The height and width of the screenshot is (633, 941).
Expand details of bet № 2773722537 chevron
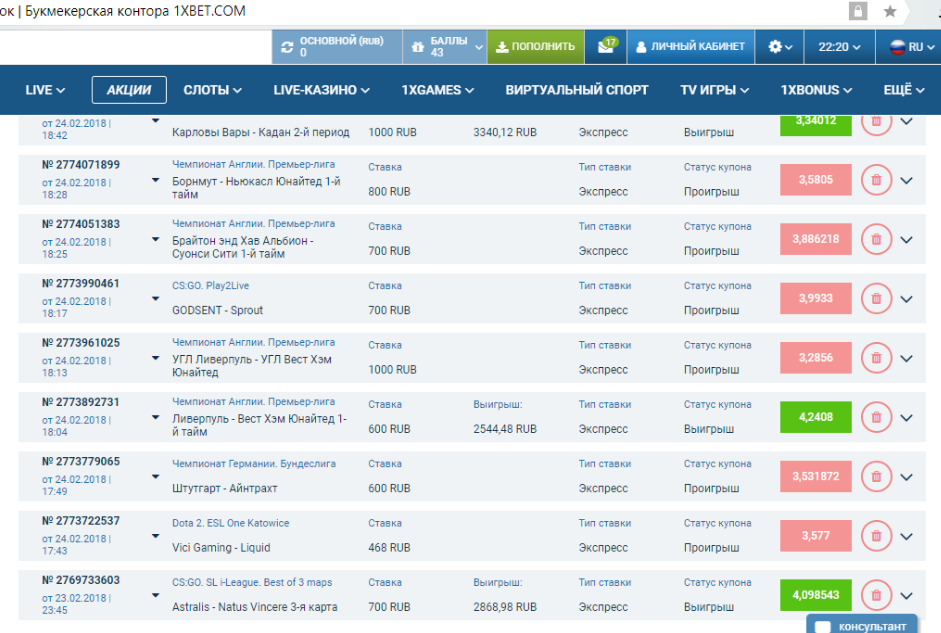click(x=906, y=536)
